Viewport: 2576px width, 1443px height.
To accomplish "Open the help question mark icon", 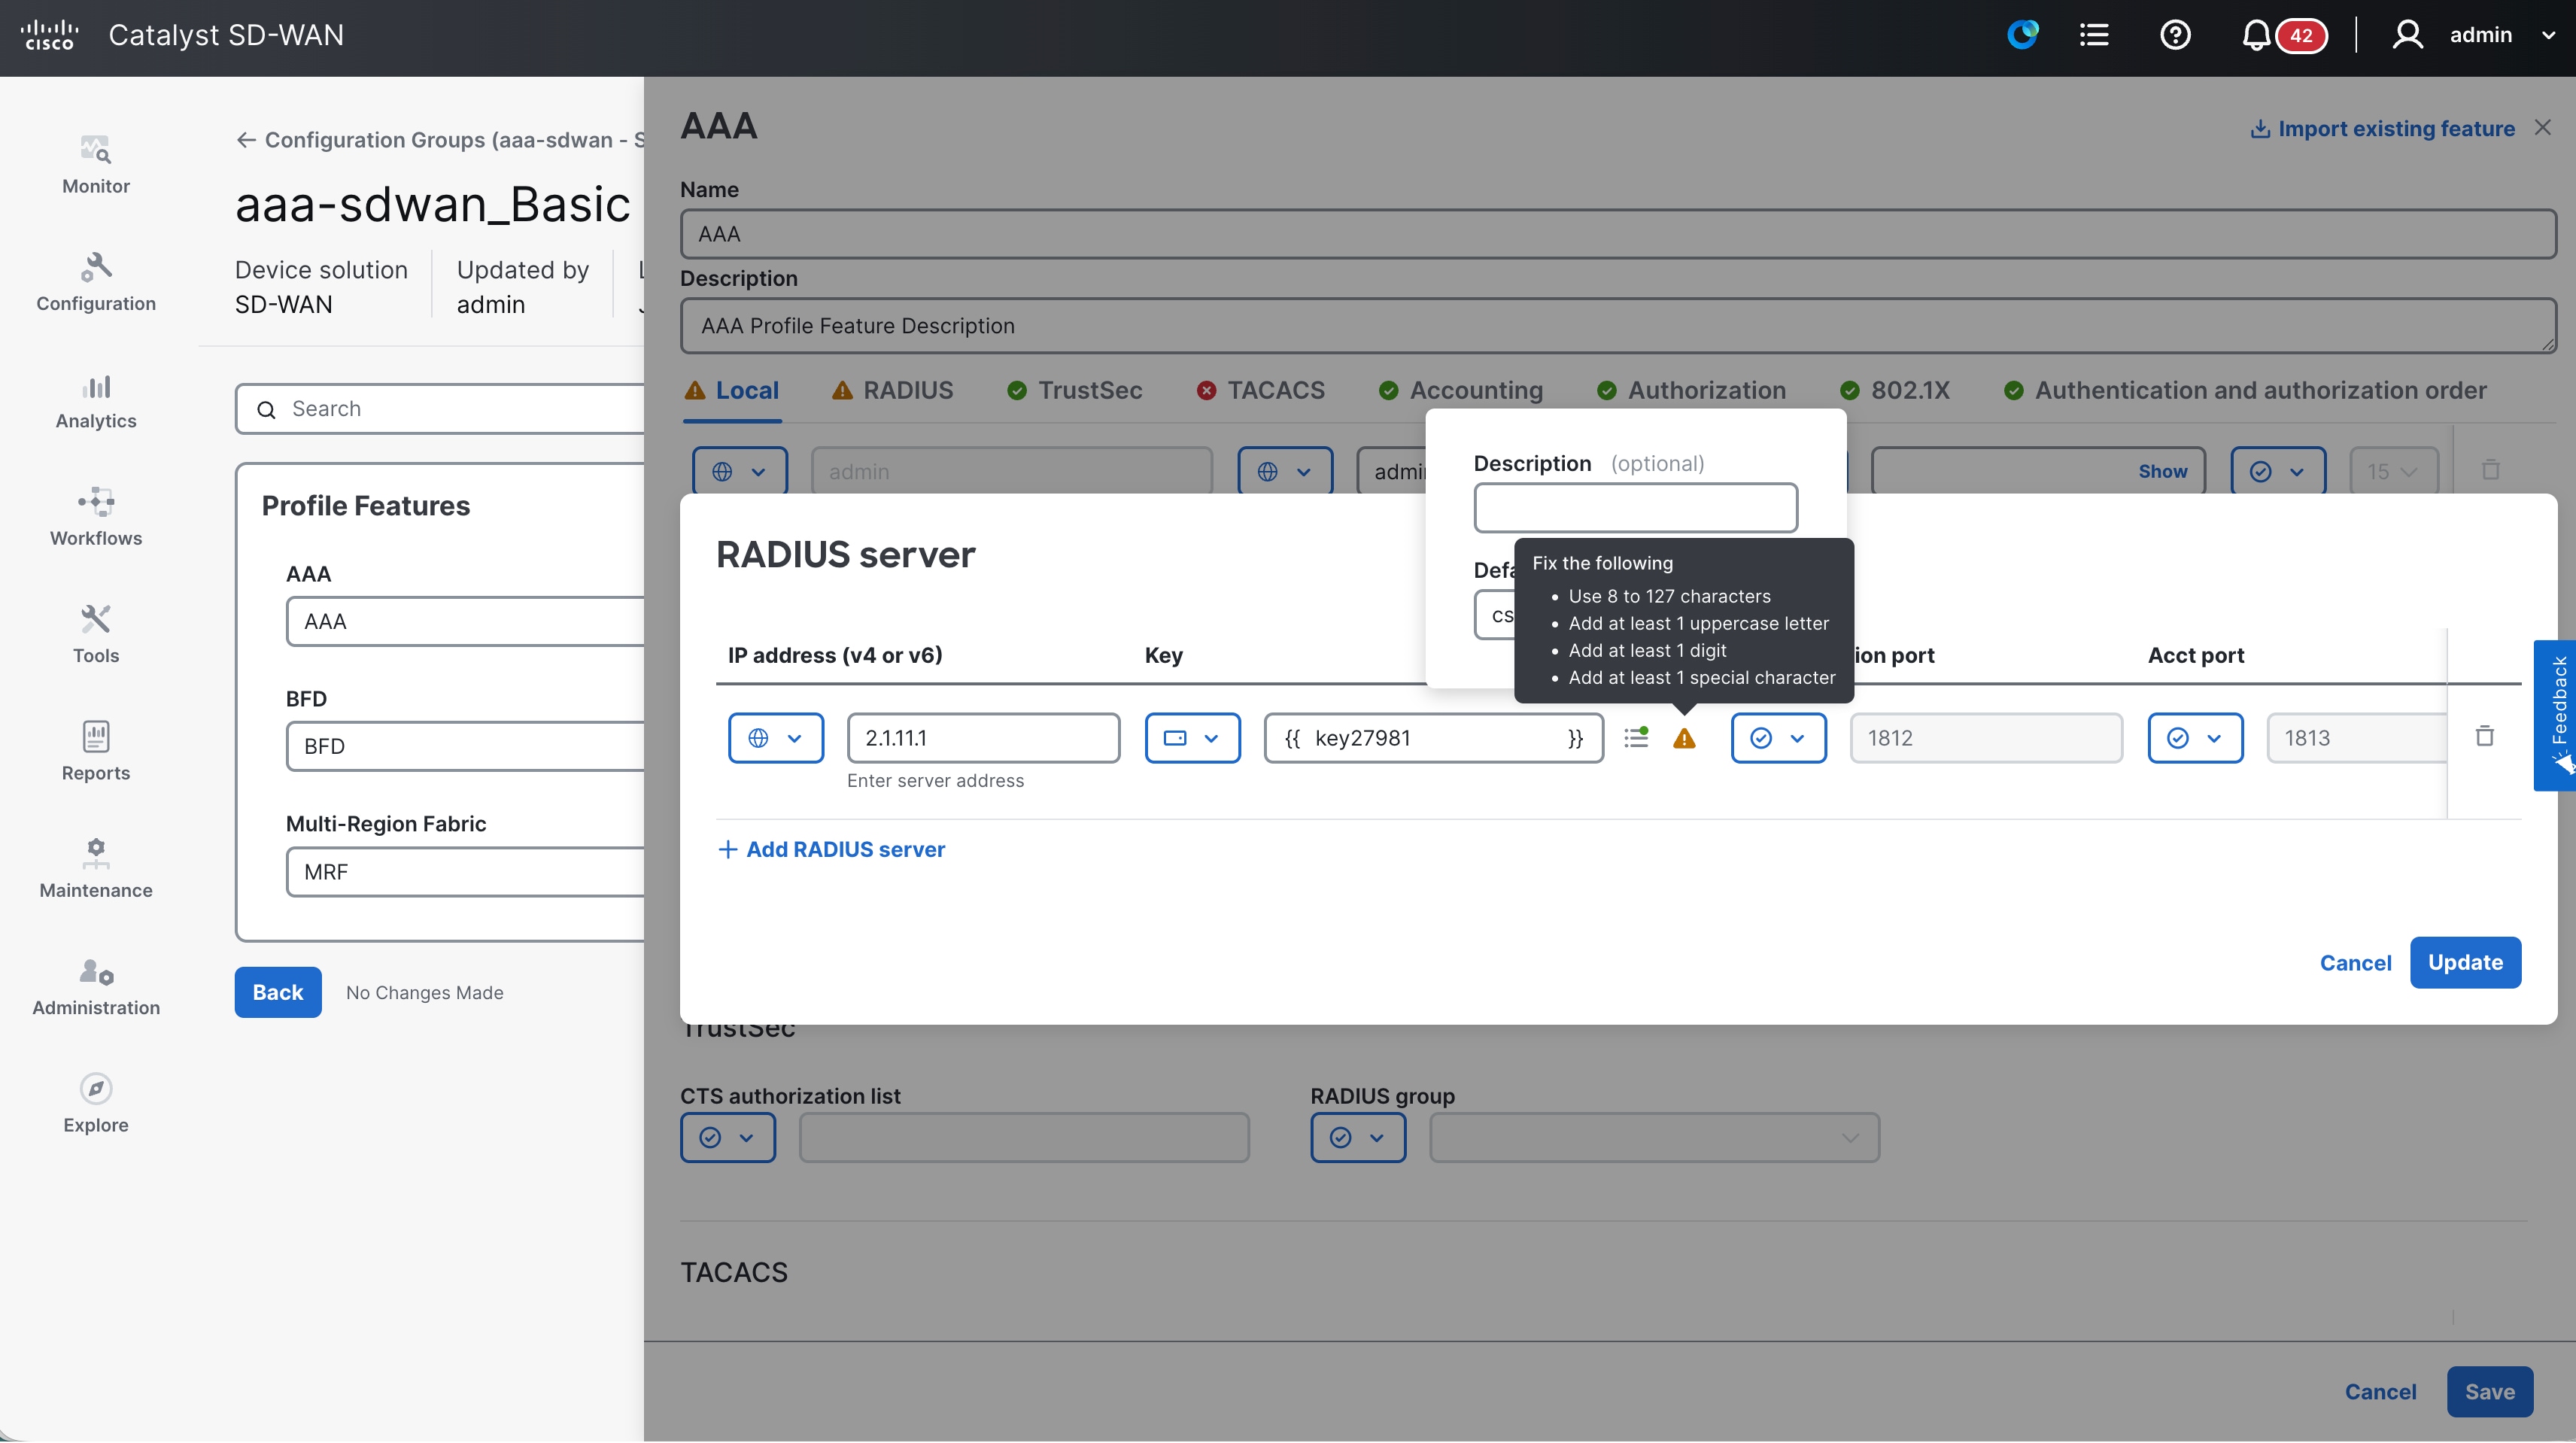I will pyautogui.click(x=2175, y=36).
